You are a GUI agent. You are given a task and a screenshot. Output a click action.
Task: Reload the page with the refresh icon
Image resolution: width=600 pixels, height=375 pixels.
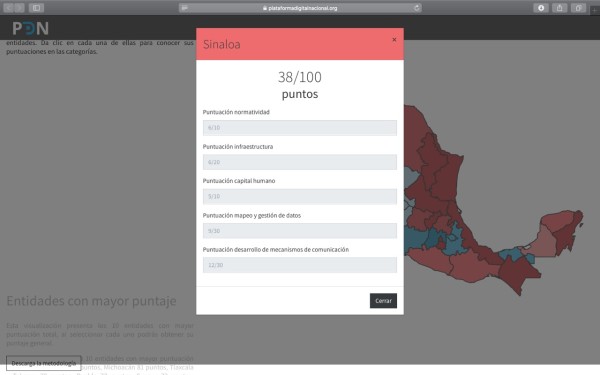click(416, 8)
